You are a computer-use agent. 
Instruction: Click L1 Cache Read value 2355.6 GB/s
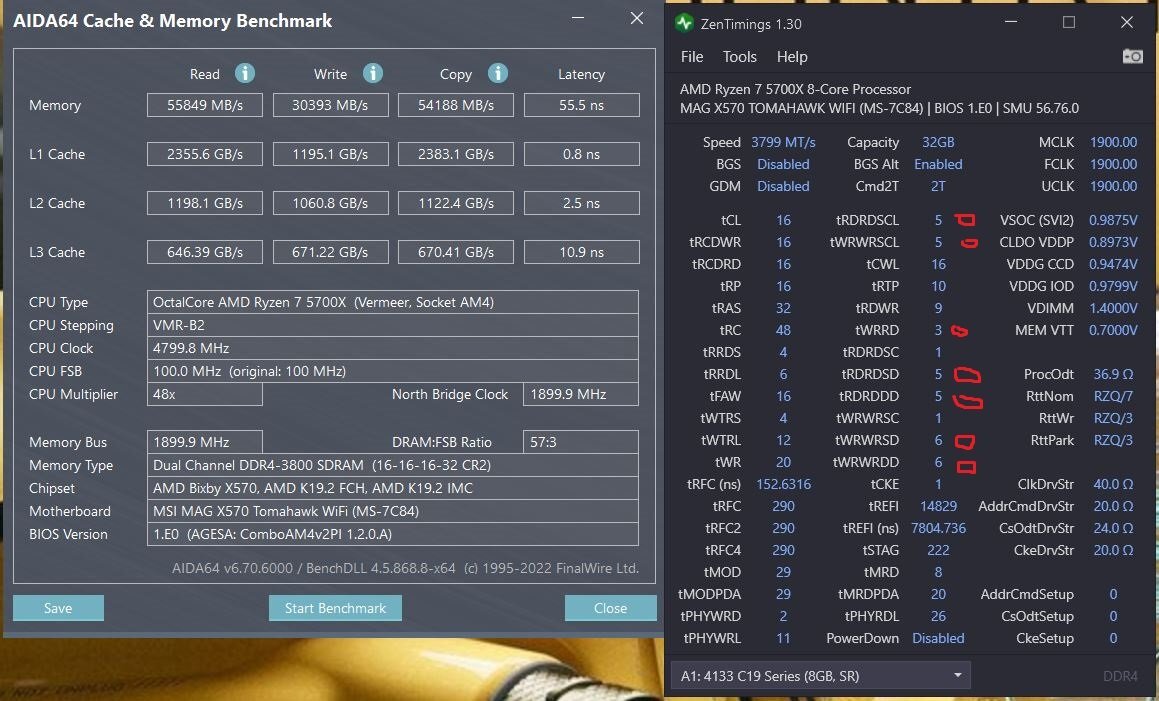[x=205, y=154]
